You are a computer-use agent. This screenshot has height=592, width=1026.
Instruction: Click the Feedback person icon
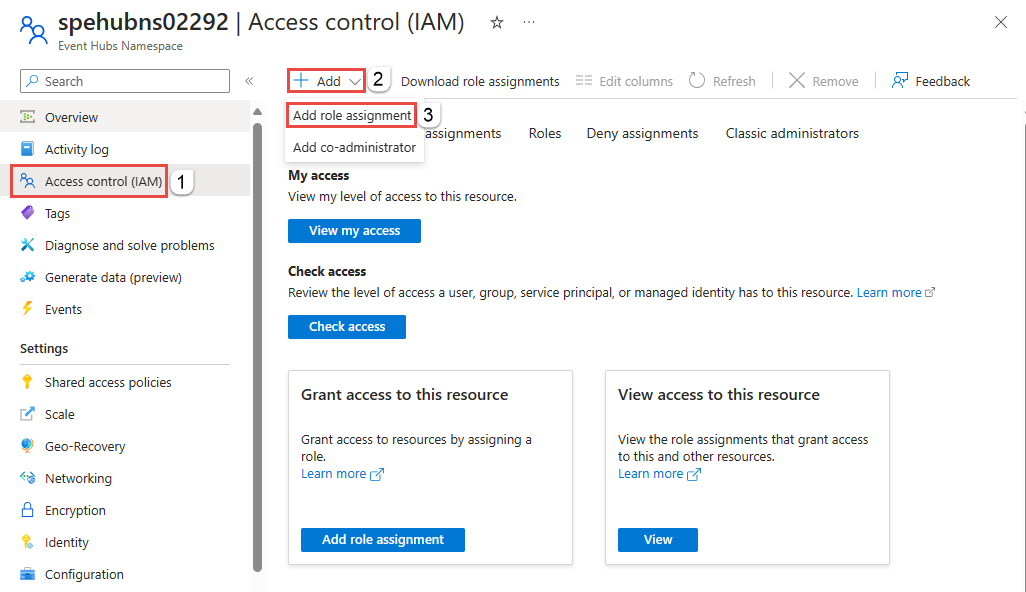[900, 80]
